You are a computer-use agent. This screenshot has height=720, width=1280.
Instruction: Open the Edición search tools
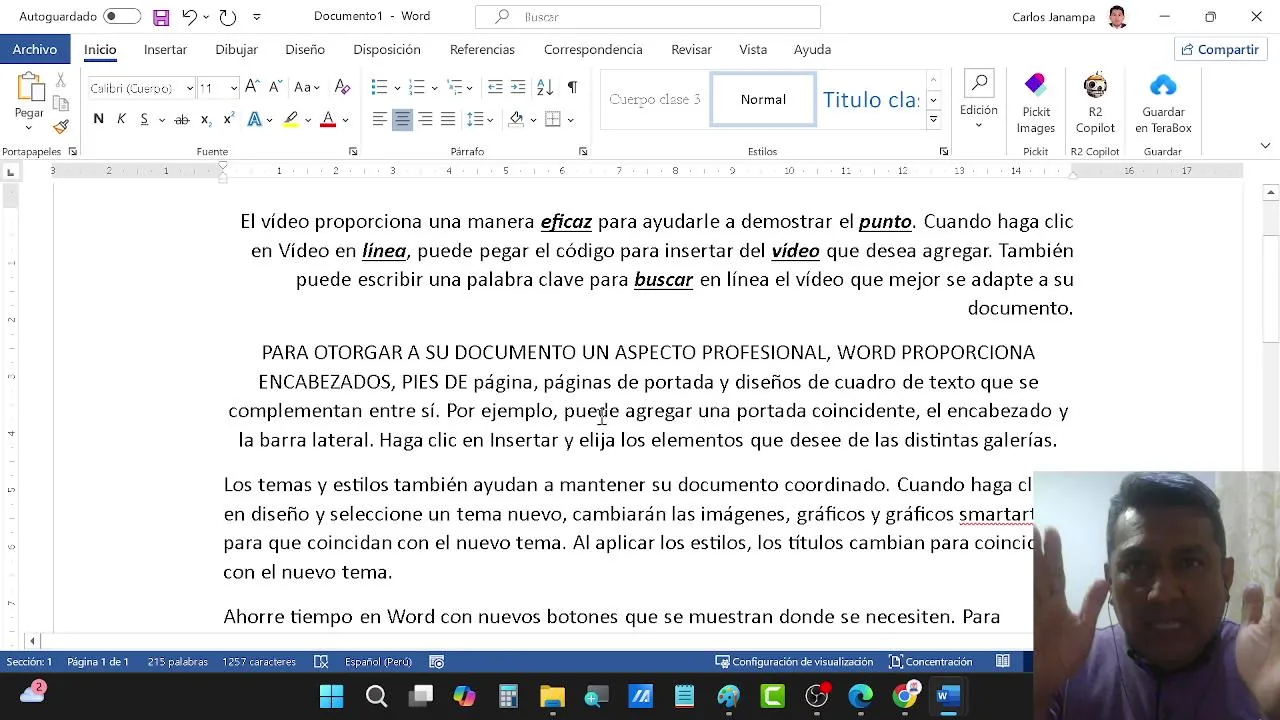(x=979, y=101)
